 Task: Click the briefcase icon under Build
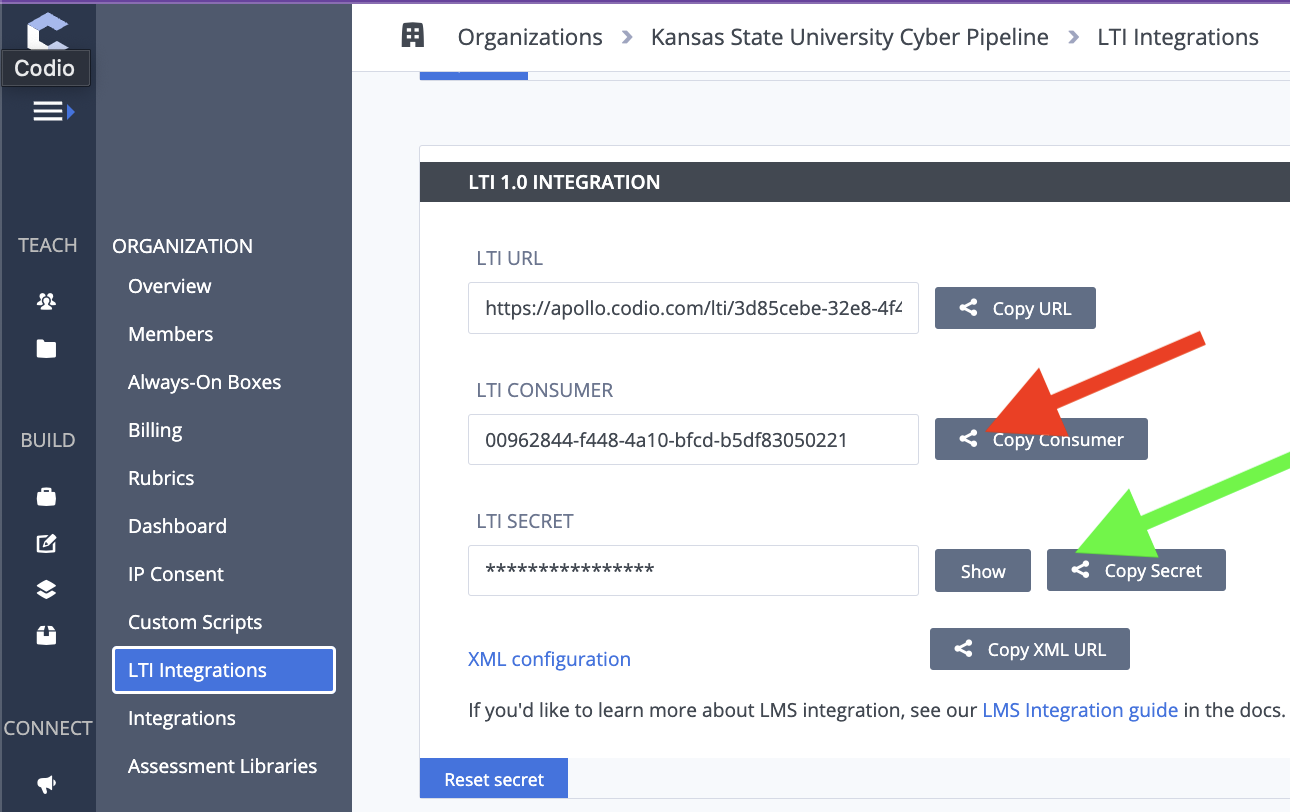coord(46,496)
